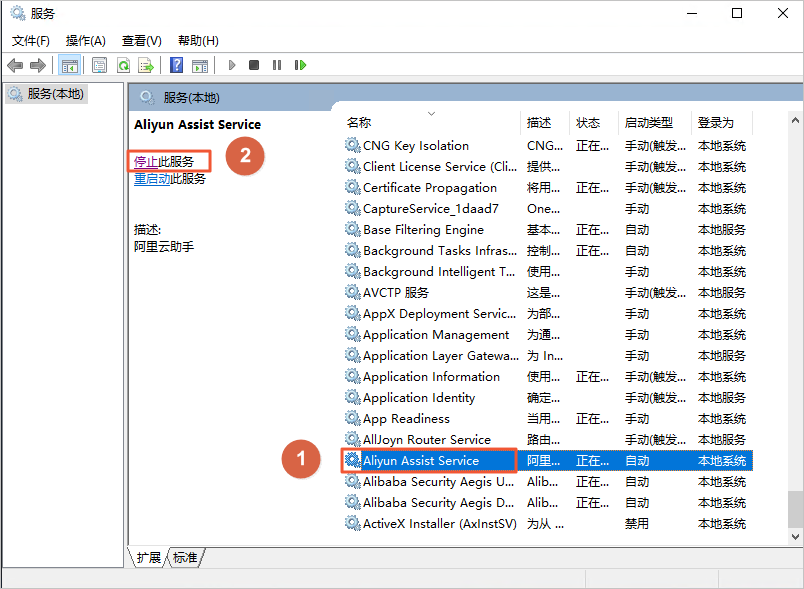Select 服务(本地) in the left tree
Screen dimensions: 804x589
pyautogui.click(x=56, y=94)
